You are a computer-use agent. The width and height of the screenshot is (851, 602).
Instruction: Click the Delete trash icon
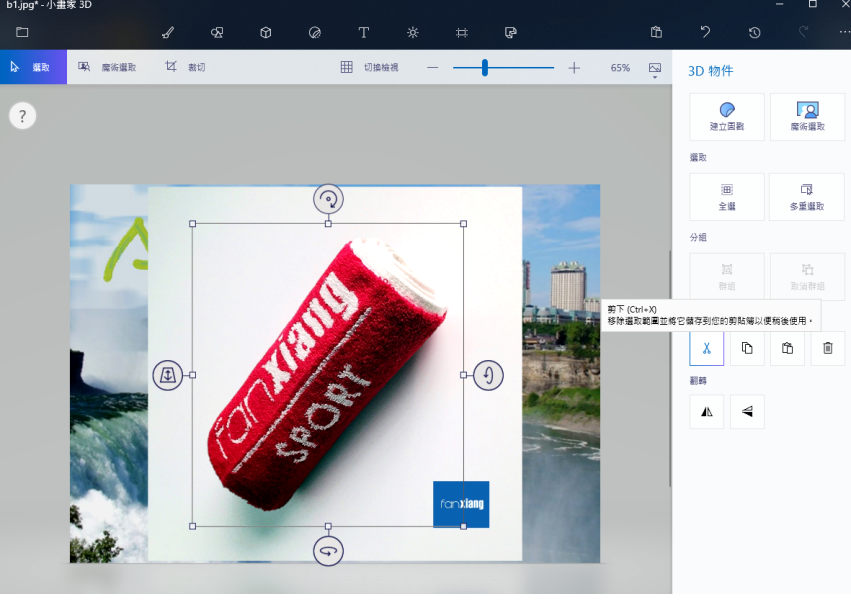pyautogui.click(x=828, y=348)
